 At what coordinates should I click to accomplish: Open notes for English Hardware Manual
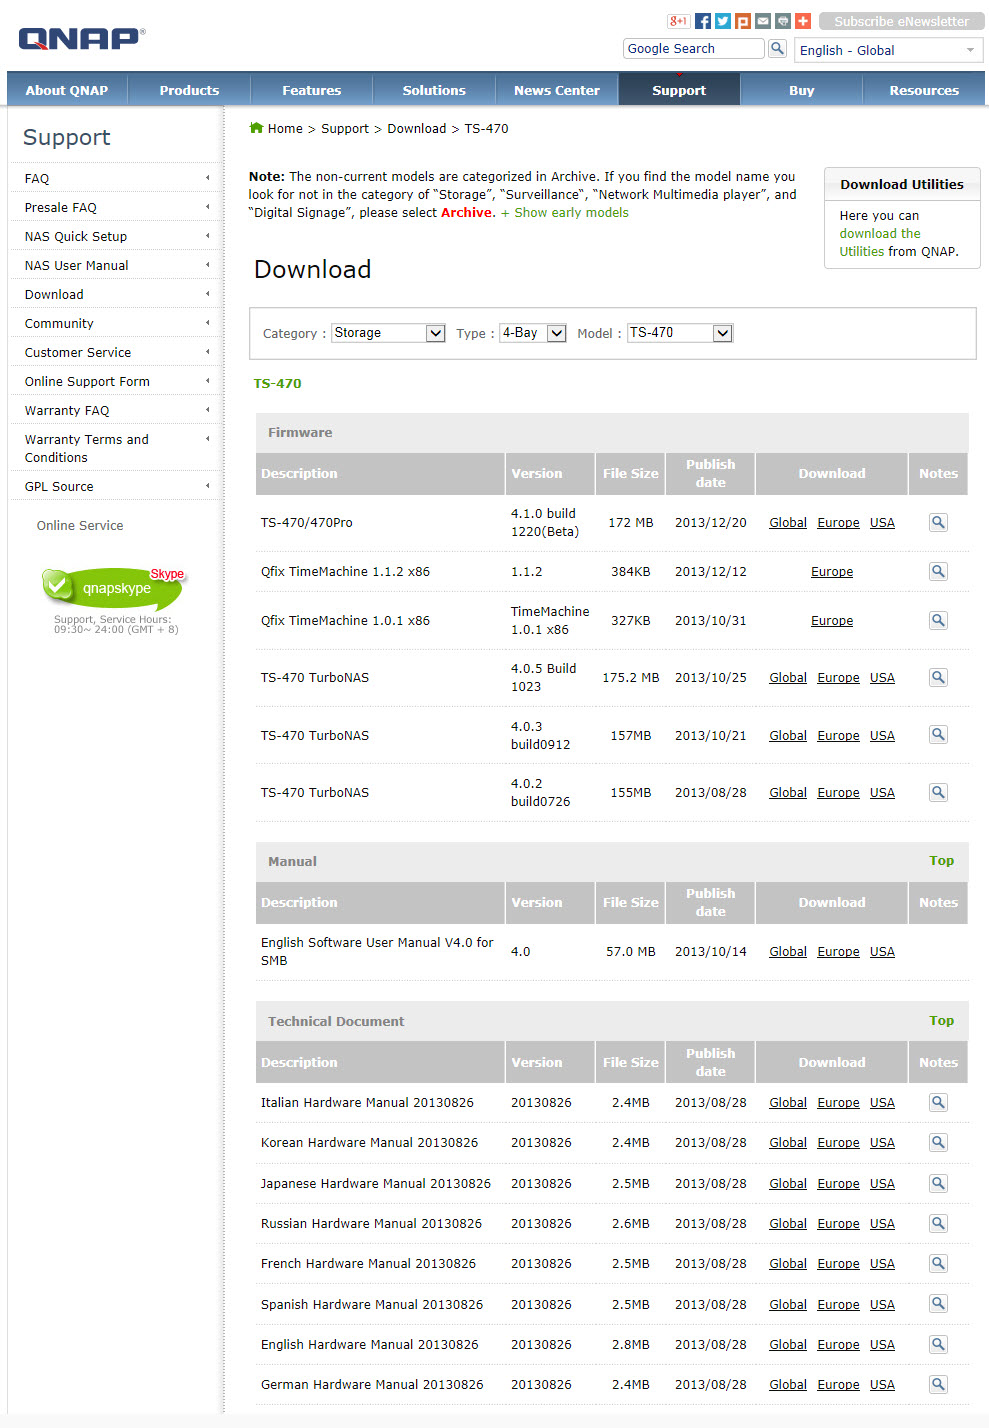coord(938,1344)
